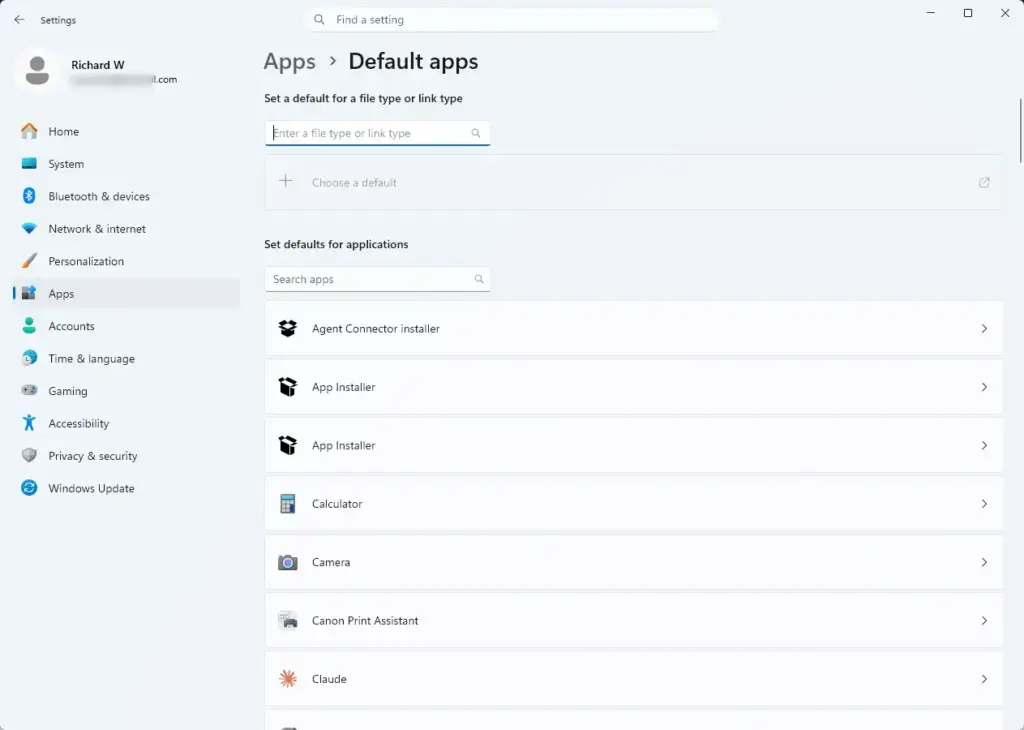Click the Search apps input field
Screen dimensions: 1024x730
point(377,279)
